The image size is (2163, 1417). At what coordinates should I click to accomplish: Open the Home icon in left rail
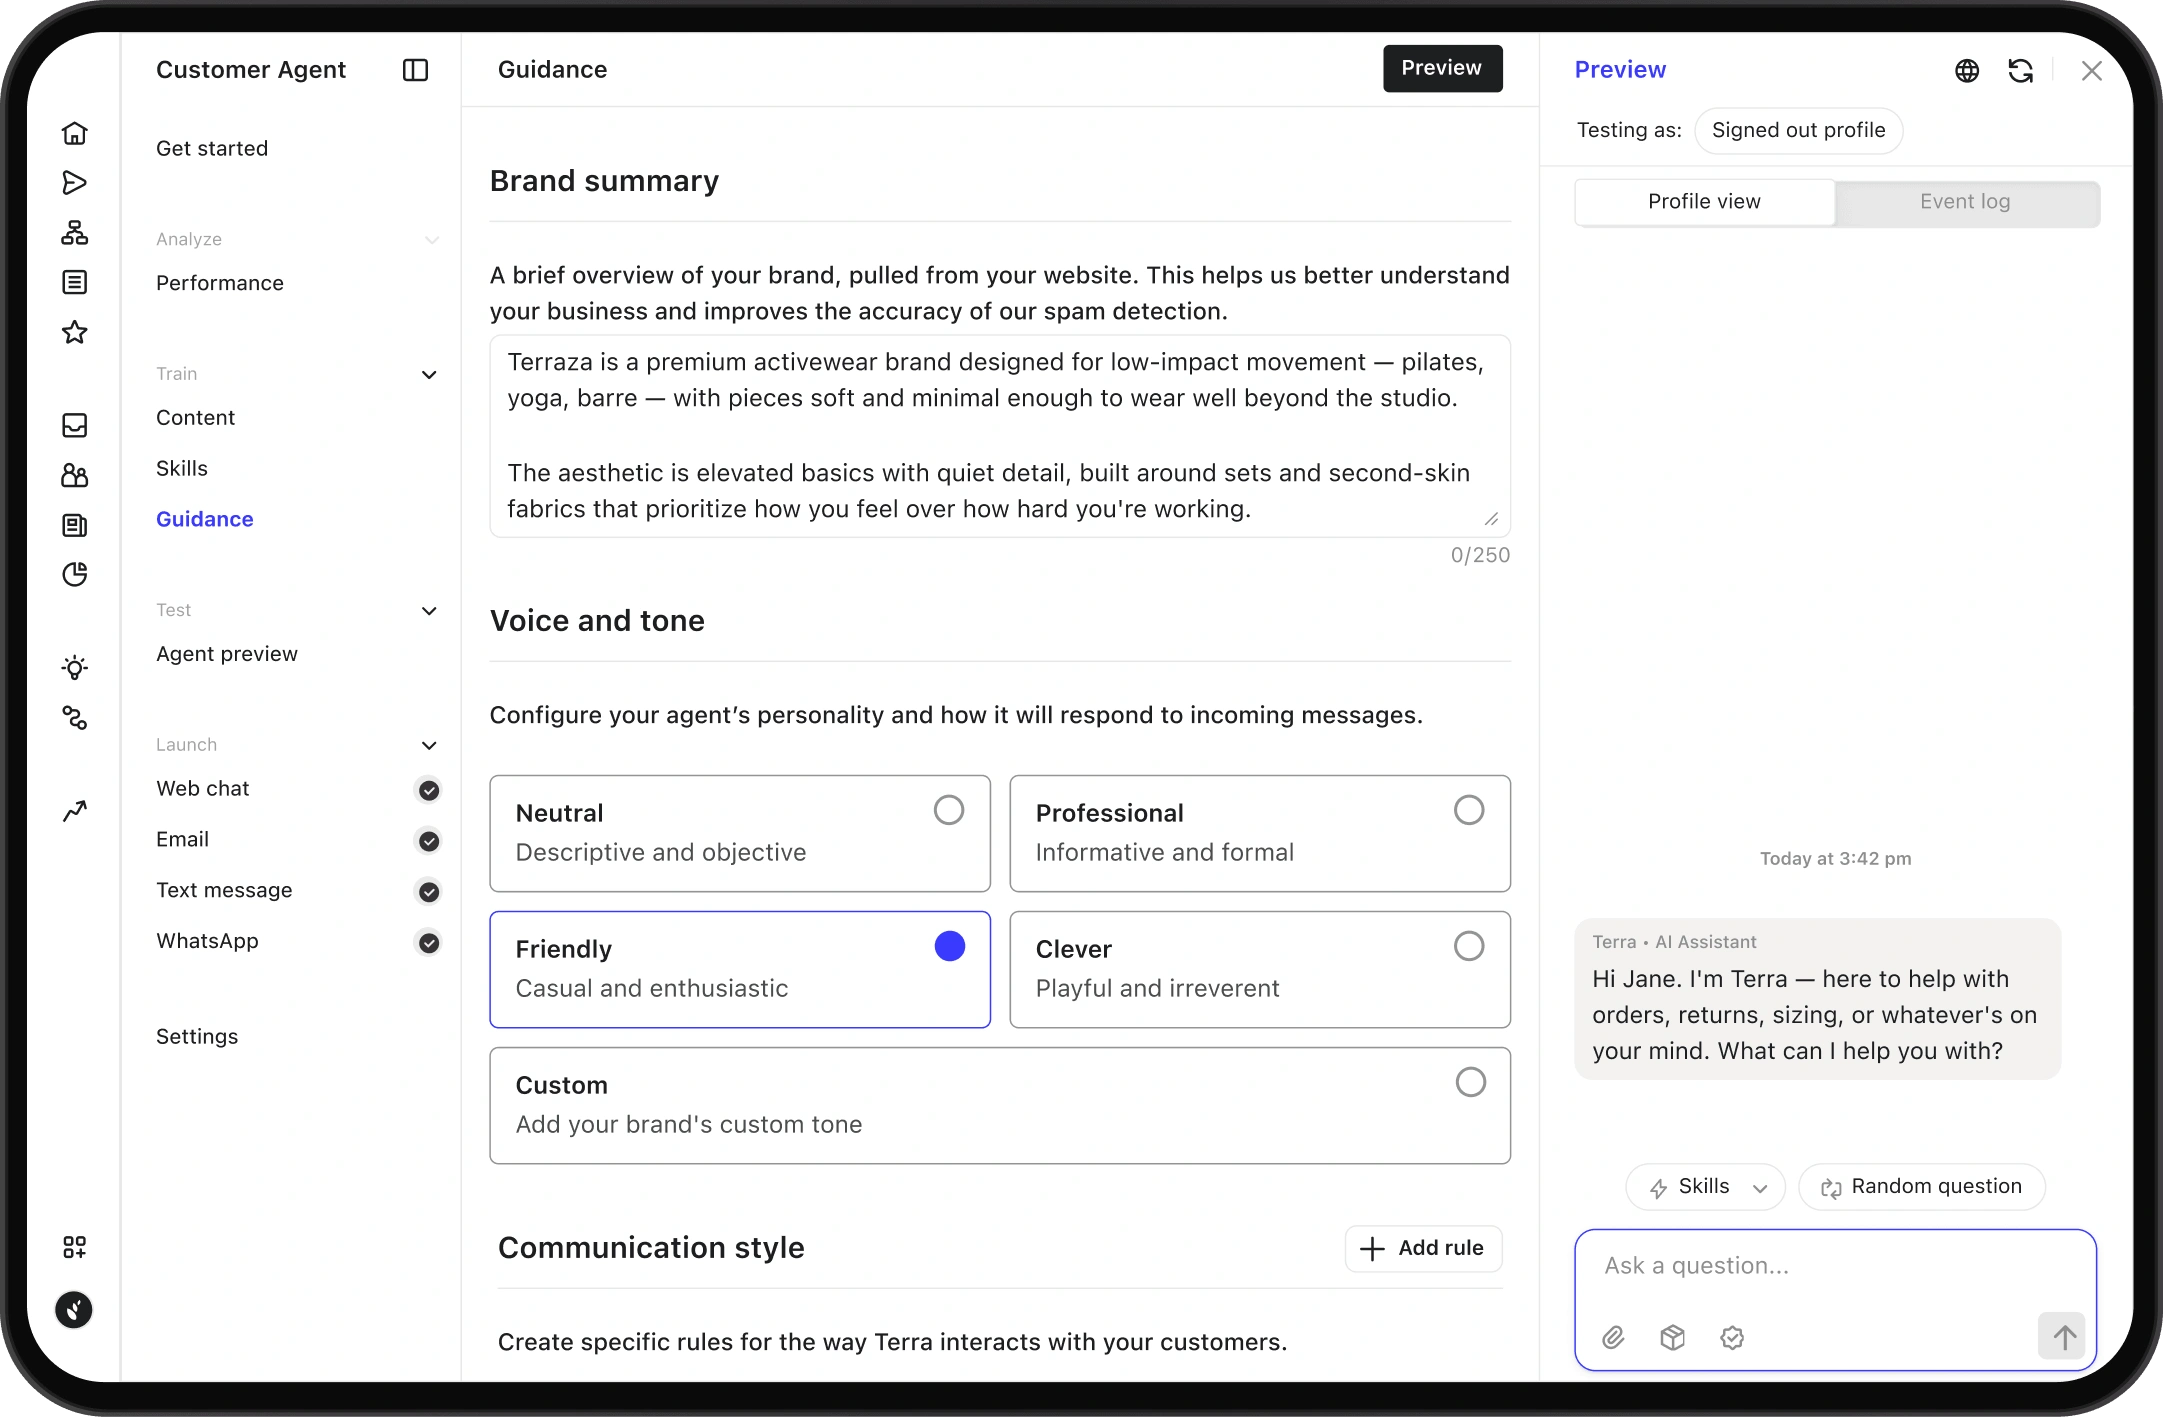[75, 133]
